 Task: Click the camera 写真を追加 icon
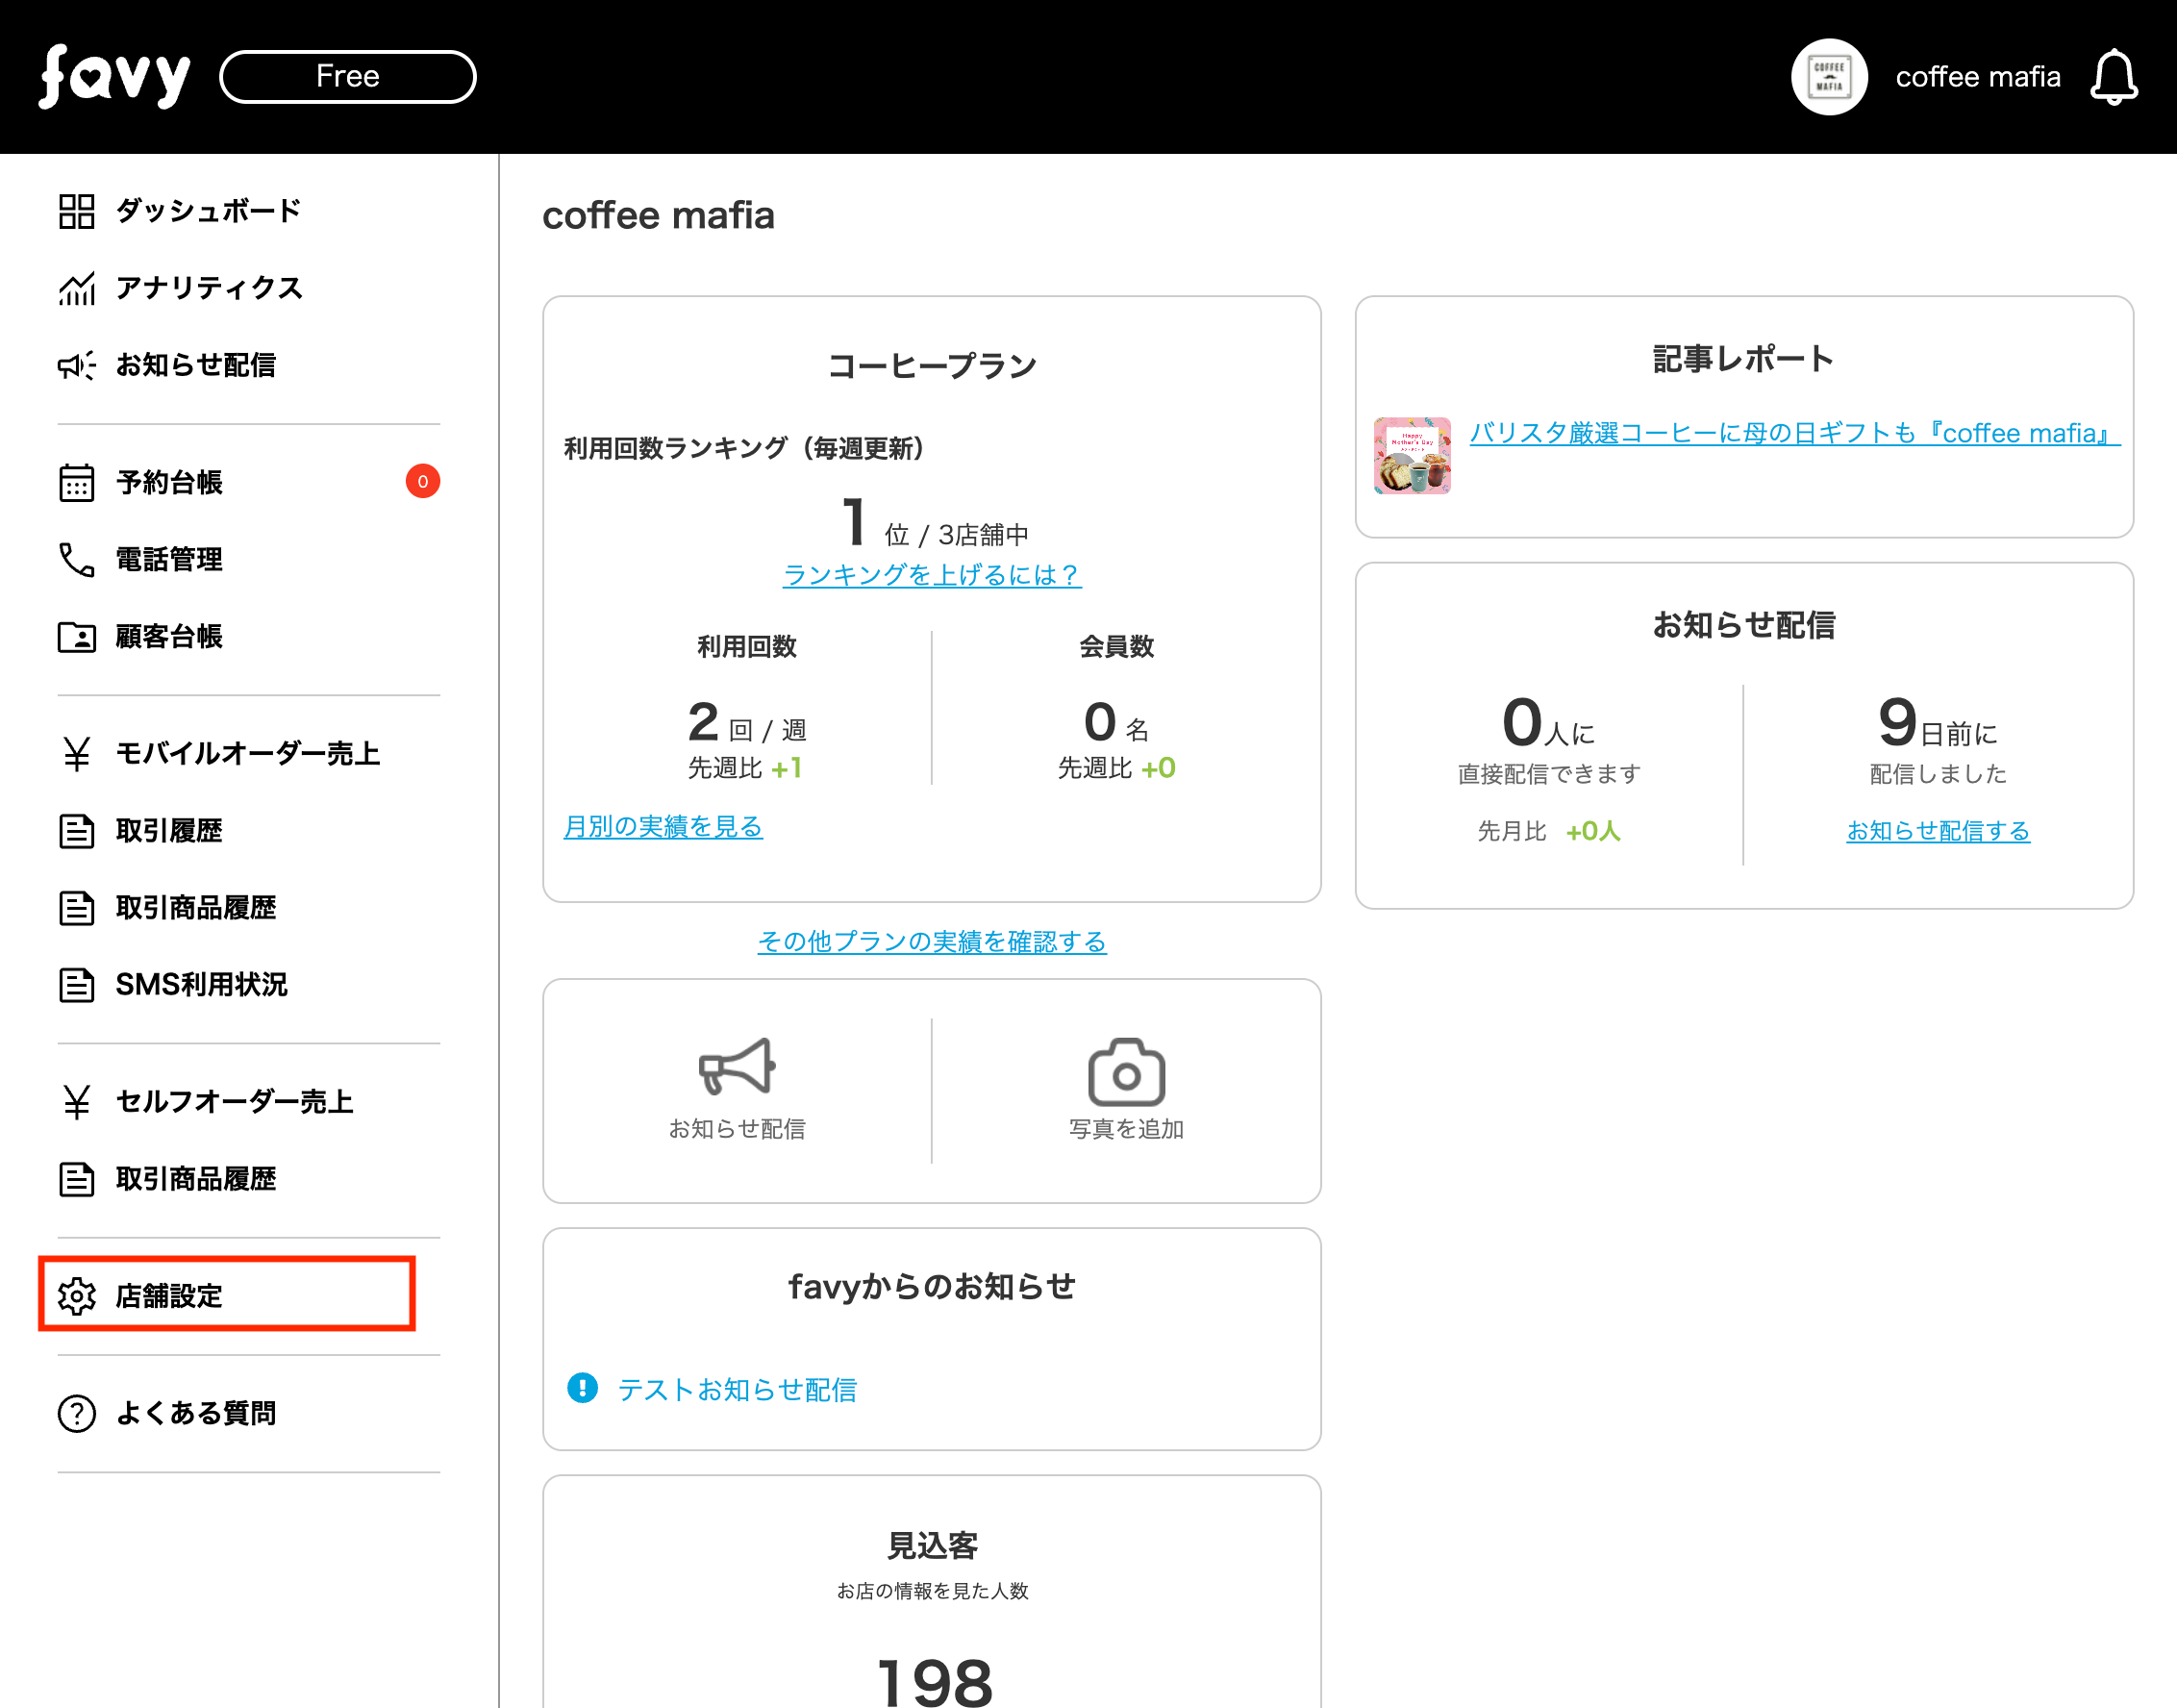pos(1126,1071)
